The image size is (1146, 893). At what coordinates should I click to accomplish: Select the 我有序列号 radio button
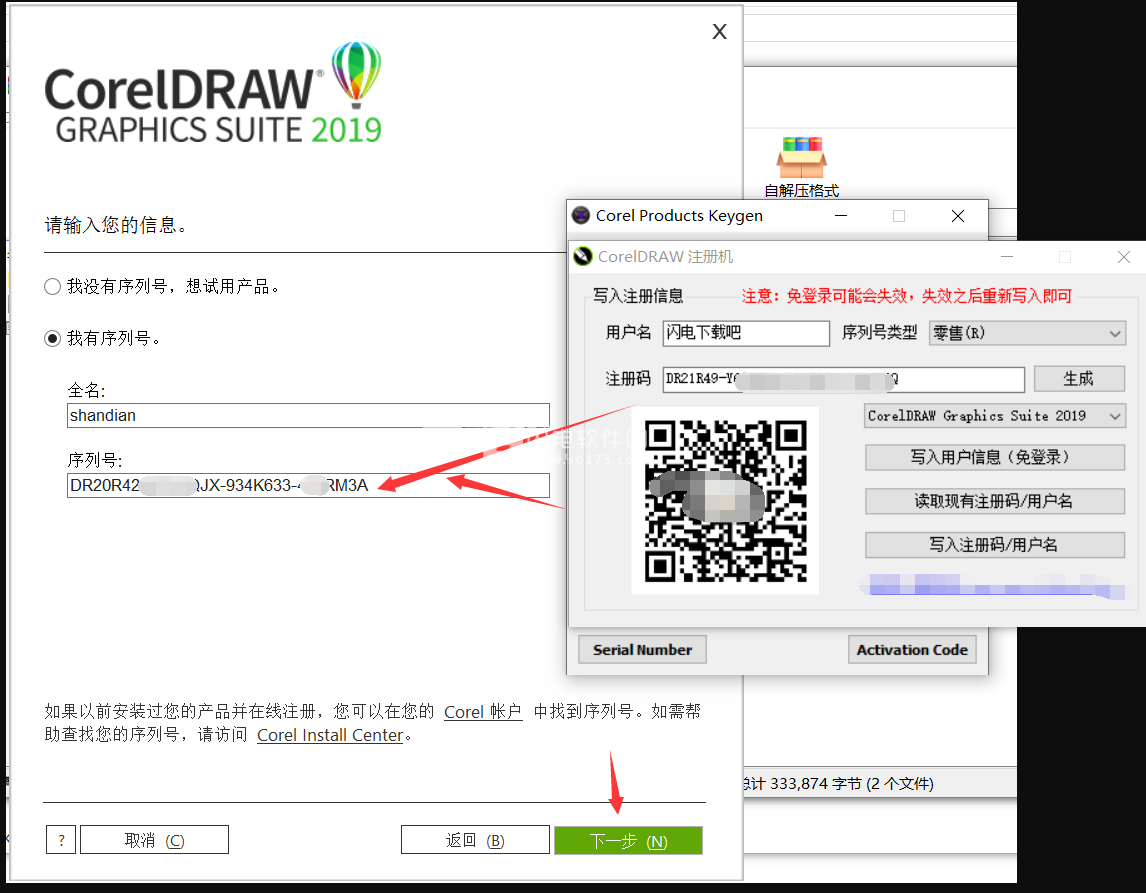52,338
